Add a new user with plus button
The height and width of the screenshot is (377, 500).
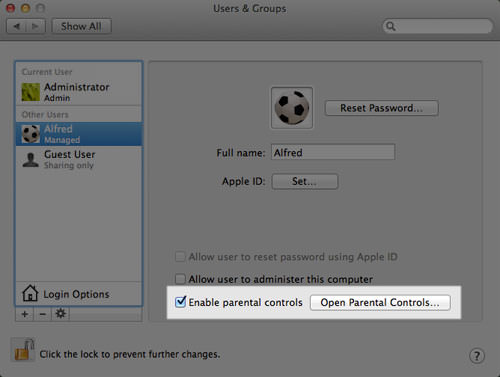pos(25,314)
